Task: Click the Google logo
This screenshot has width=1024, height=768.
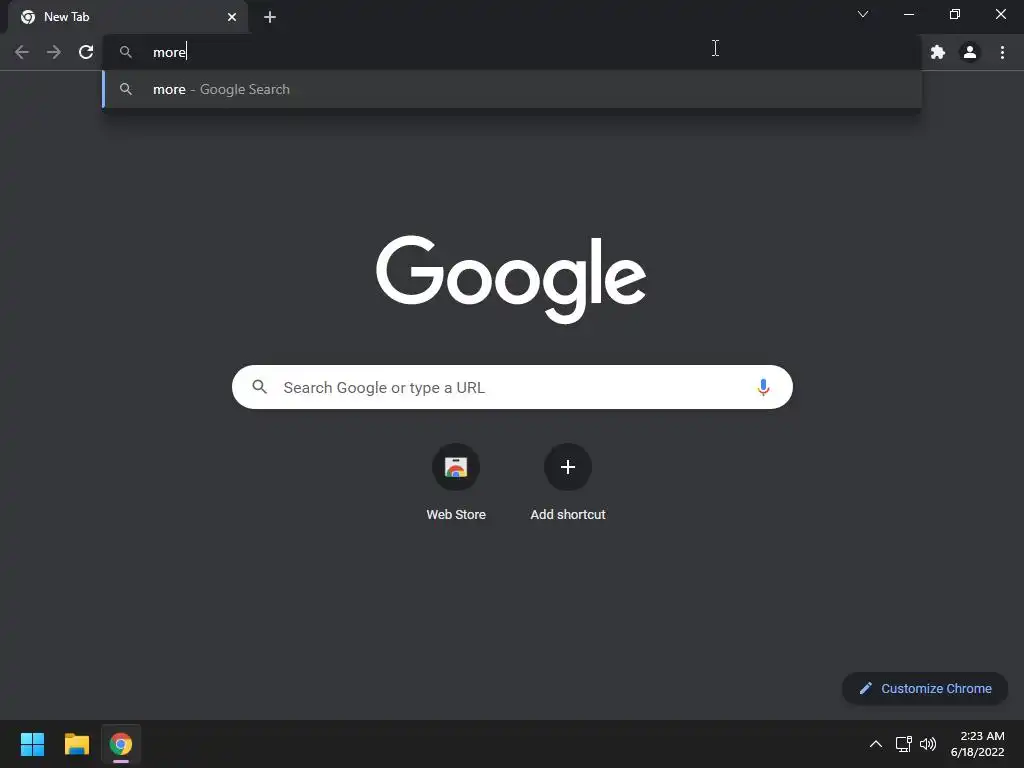Action: [511, 279]
